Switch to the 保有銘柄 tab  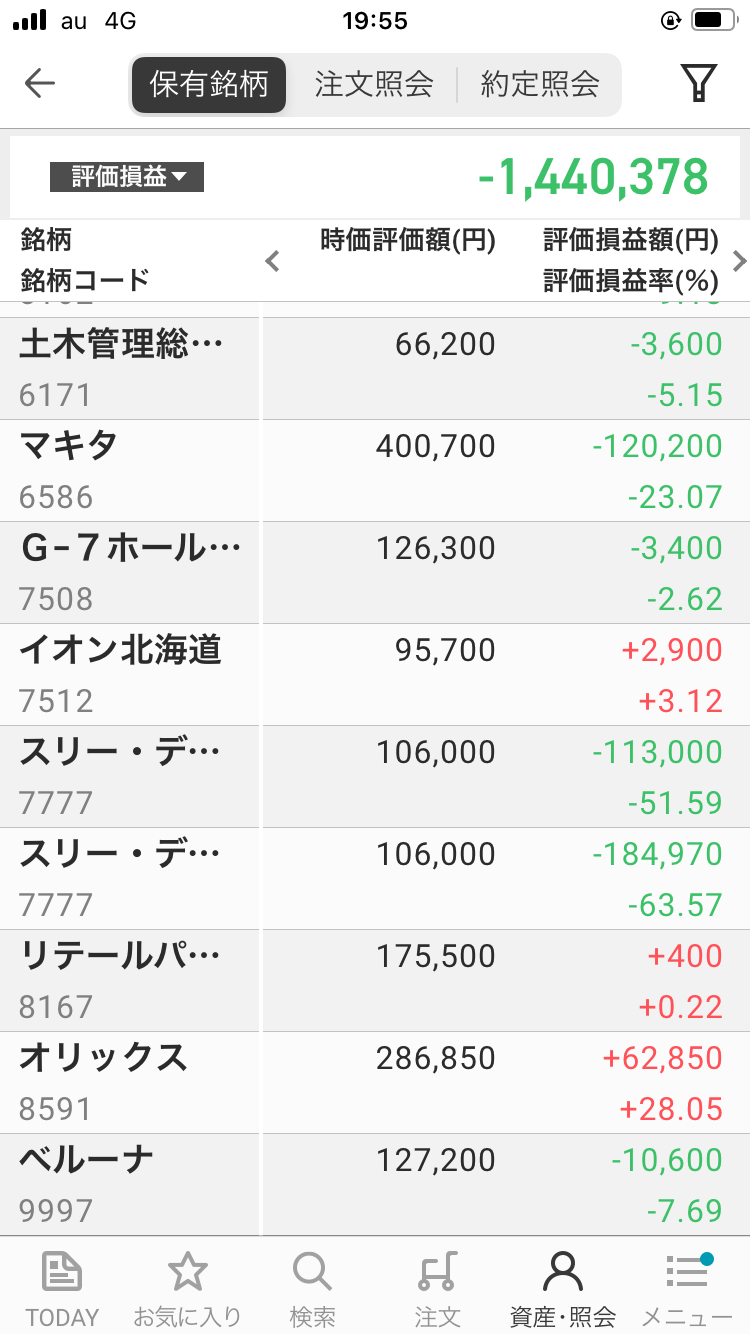pyautogui.click(x=209, y=84)
